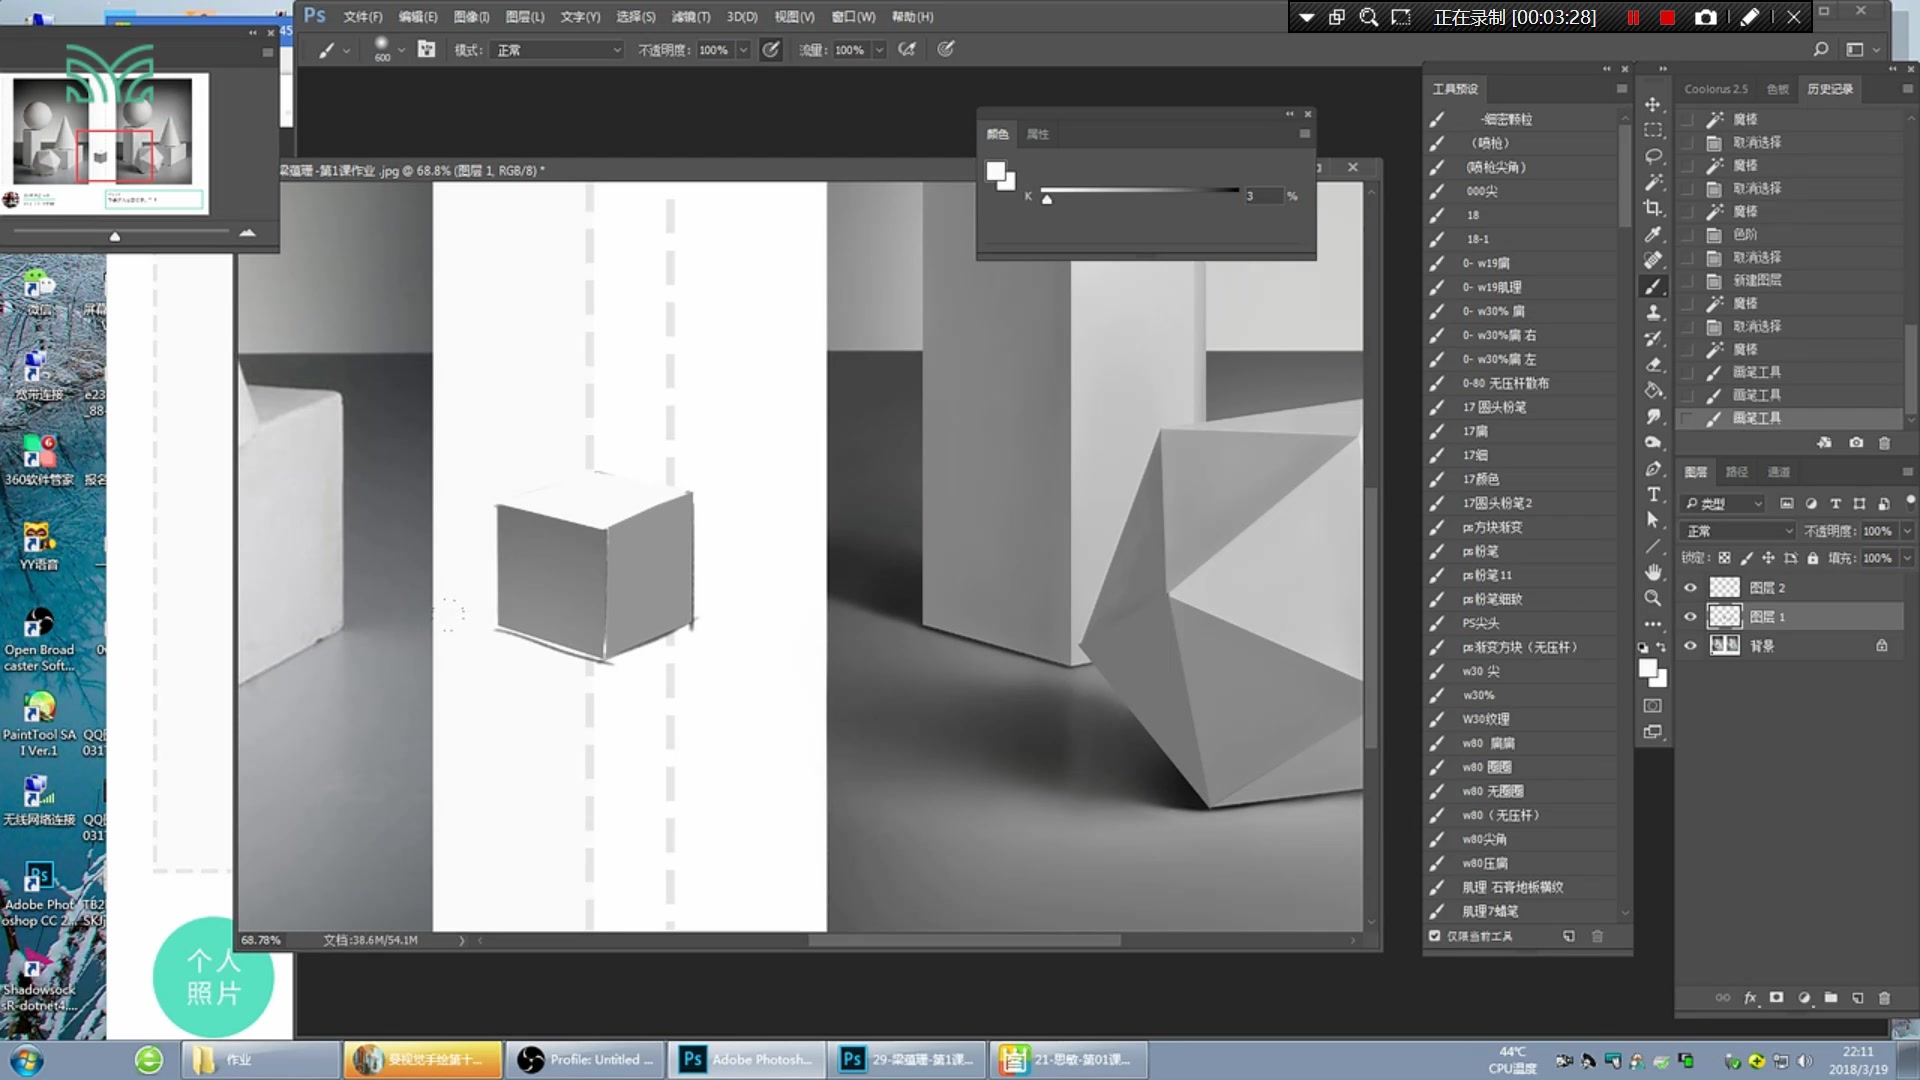
Task: Select the Lasso tool
Action: [x=1653, y=156]
